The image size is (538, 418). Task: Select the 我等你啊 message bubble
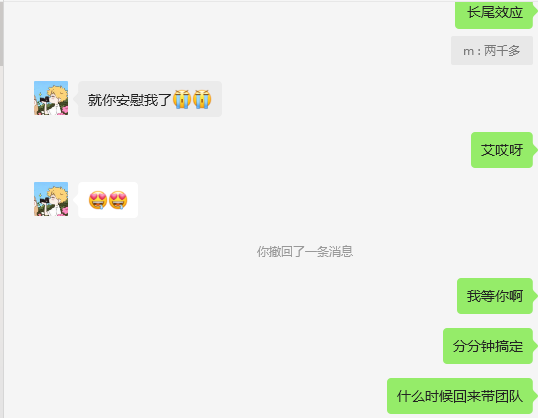coord(495,296)
